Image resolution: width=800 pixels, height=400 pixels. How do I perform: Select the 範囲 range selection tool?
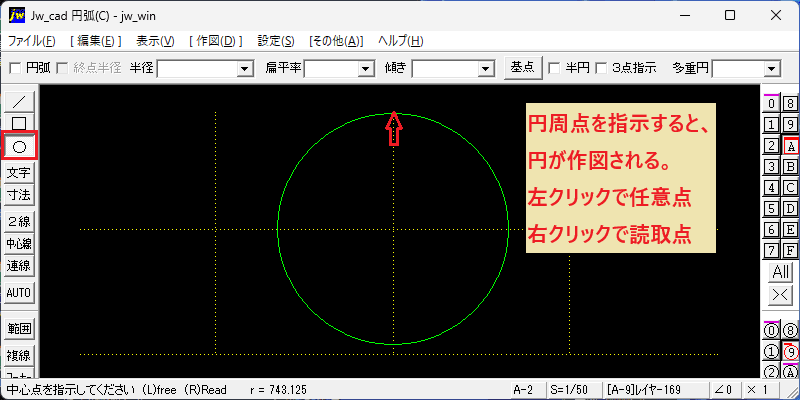click(x=19, y=328)
